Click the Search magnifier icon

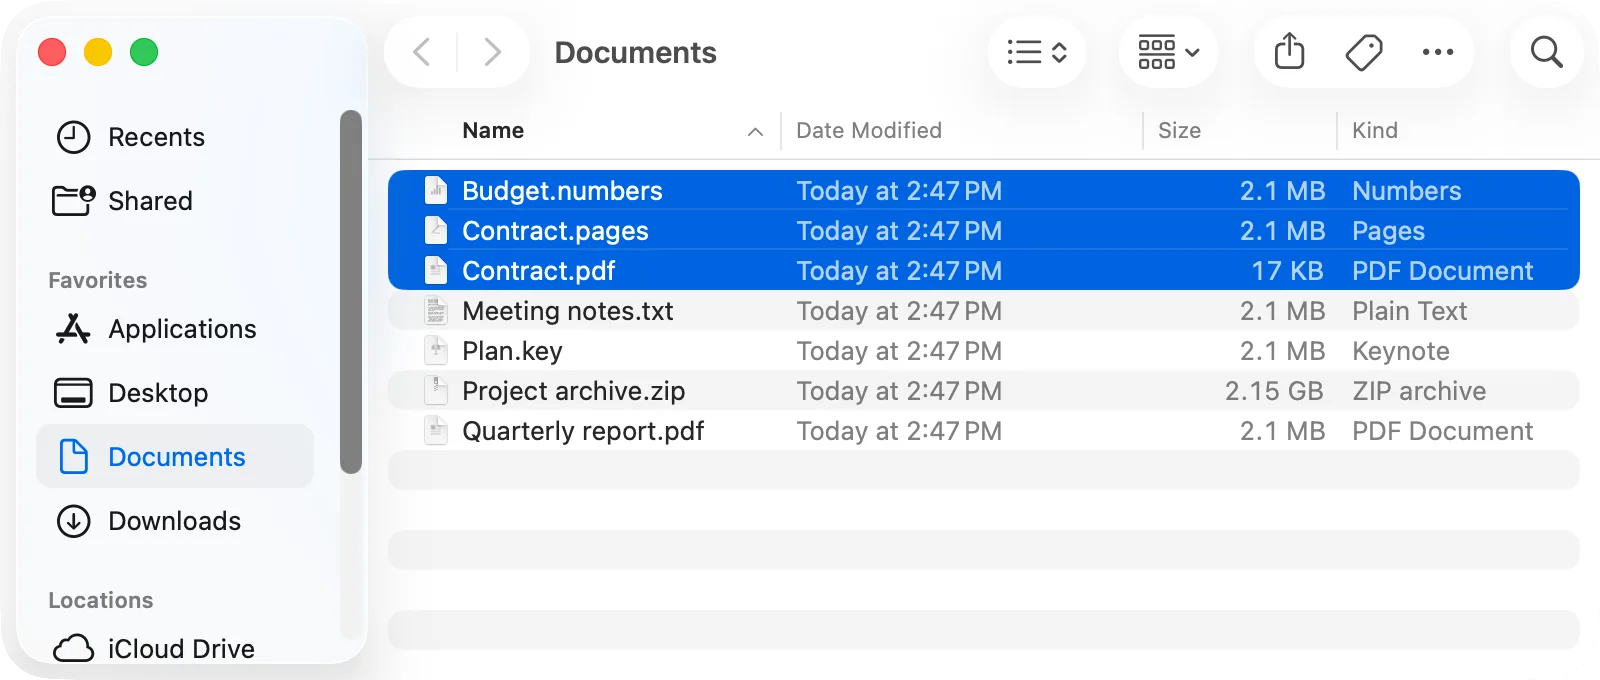coord(1547,52)
